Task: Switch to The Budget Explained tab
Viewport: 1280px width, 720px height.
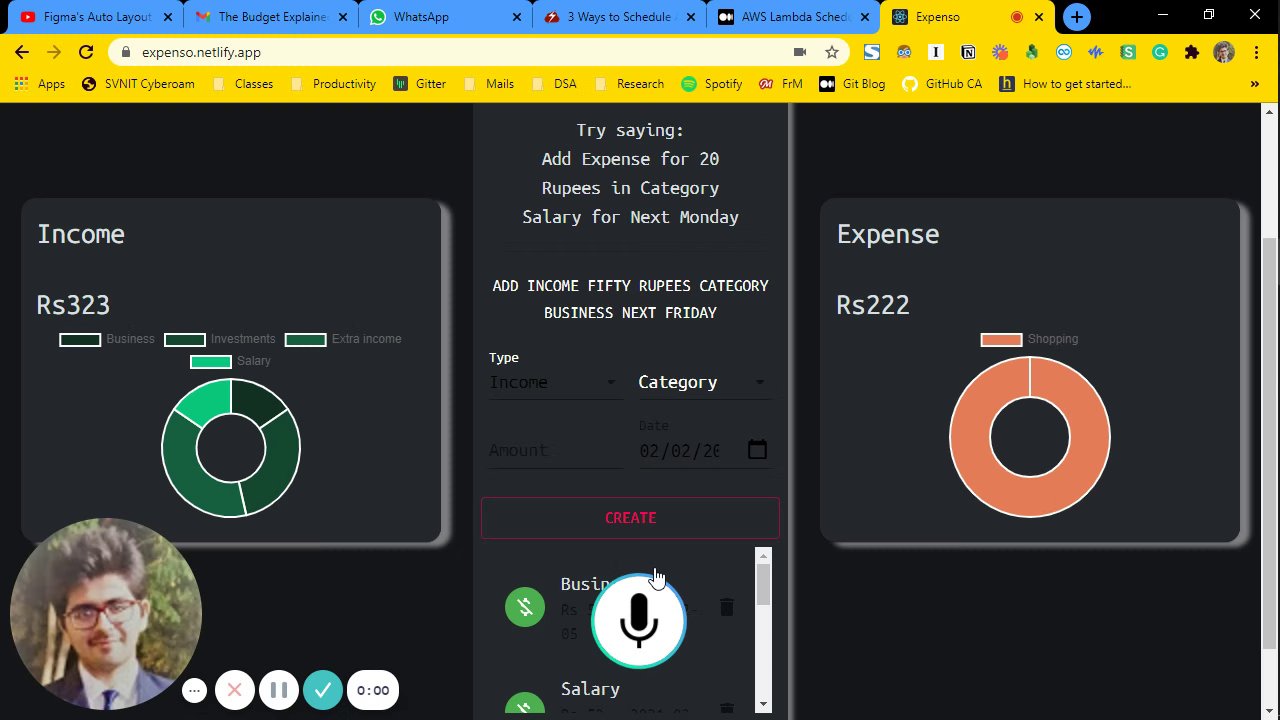Action: pos(269,17)
